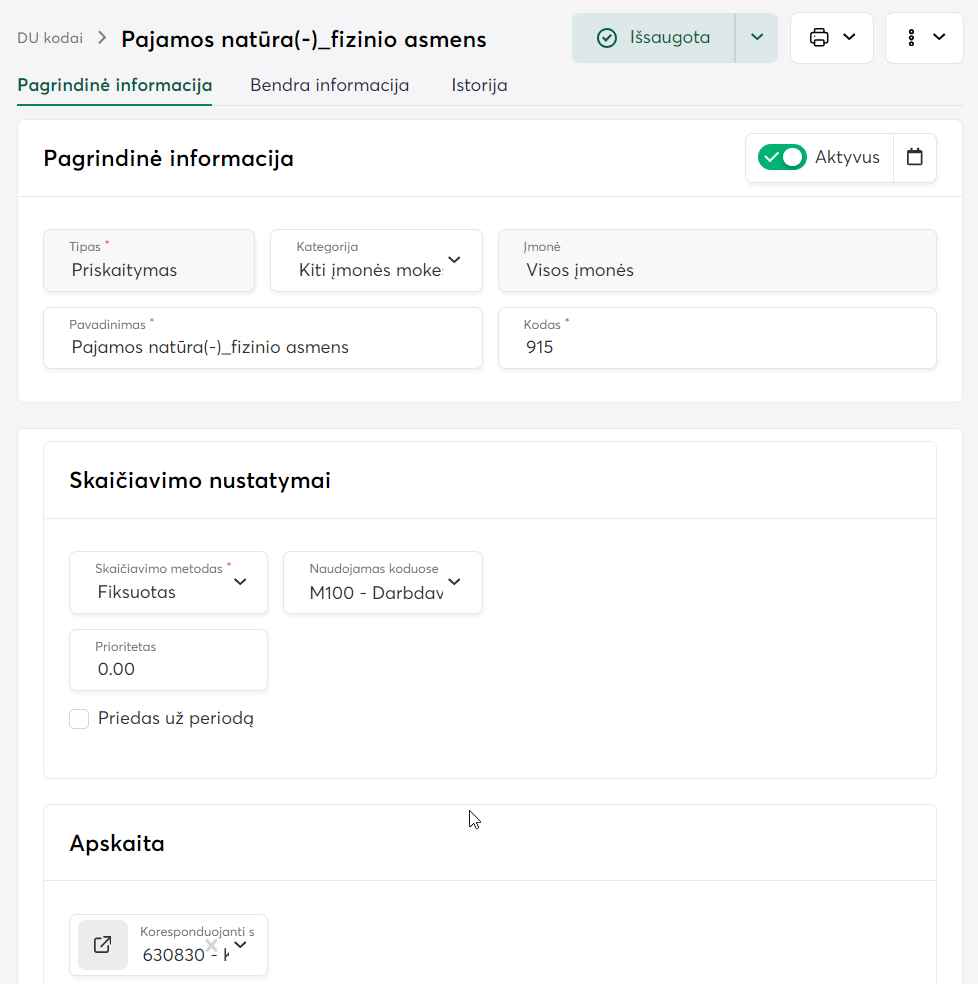This screenshot has width=978, height=984.
Task: Open linked account via external link icon
Action: (103, 945)
